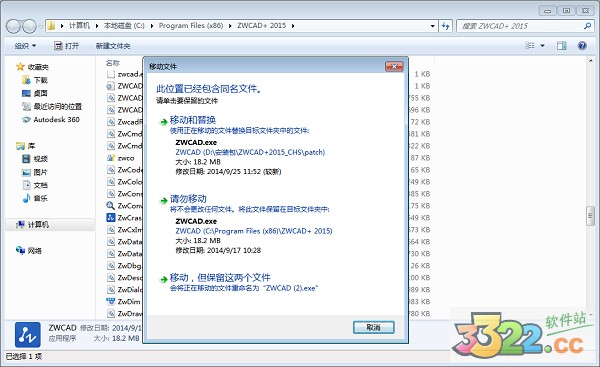This screenshot has width=600, height=367.
Task: Click ZWCAD+ 2015 breadcrumb segment
Action: [262, 26]
